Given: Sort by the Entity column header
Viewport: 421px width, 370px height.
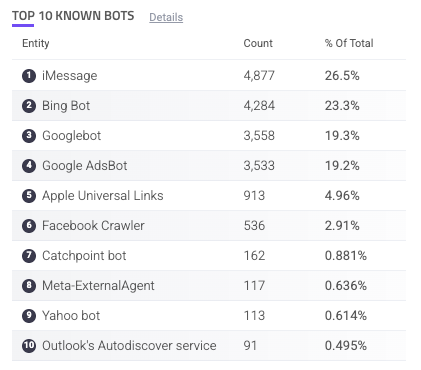Looking at the screenshot, I should [x=36, y=43].
